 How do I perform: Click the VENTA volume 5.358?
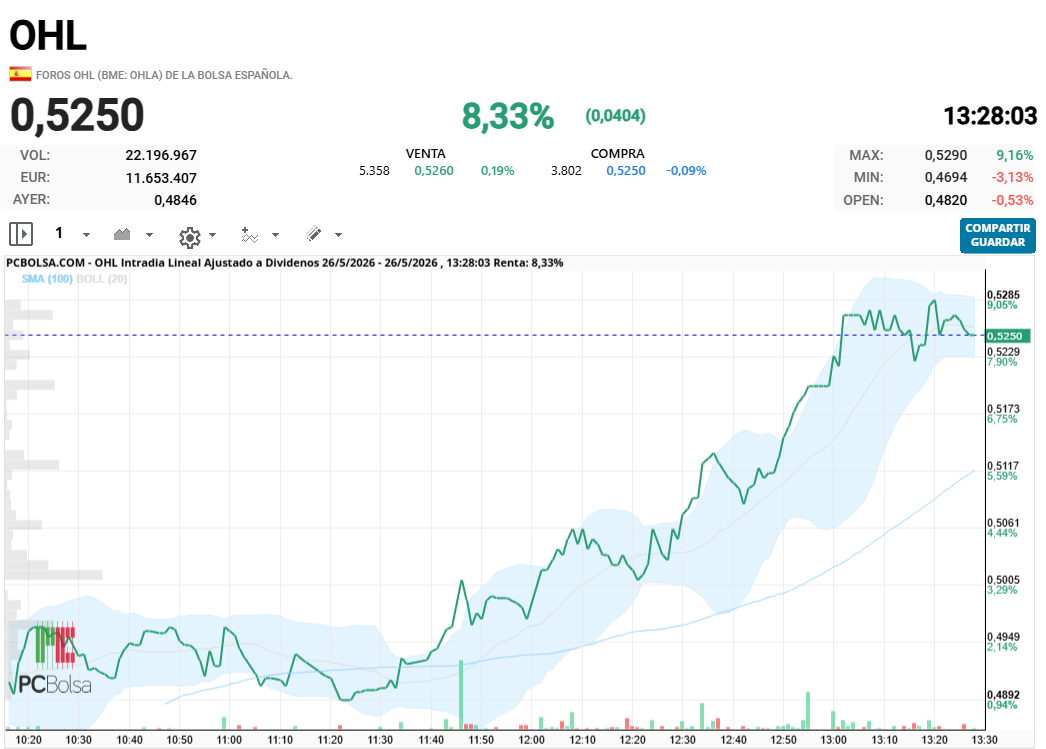[x=374, y=171]
